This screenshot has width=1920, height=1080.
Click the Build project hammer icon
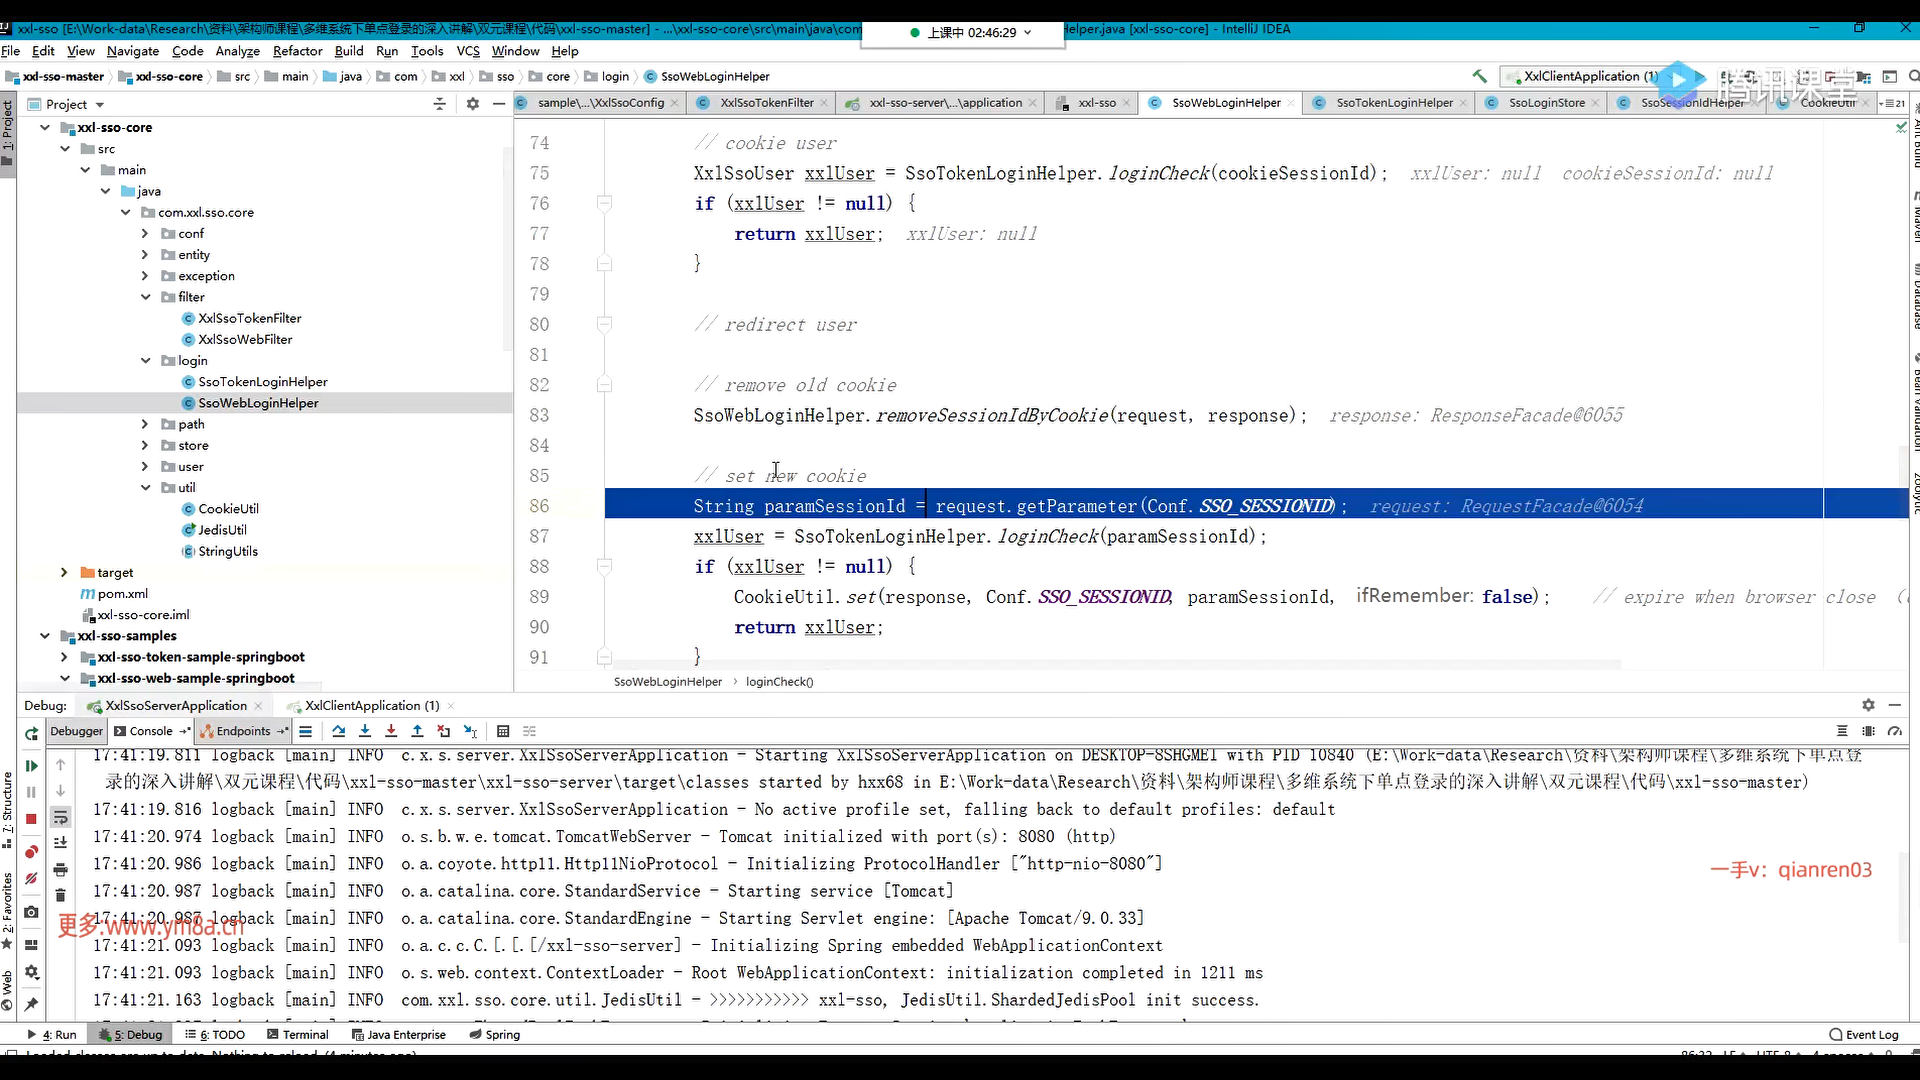point(1479,76)
